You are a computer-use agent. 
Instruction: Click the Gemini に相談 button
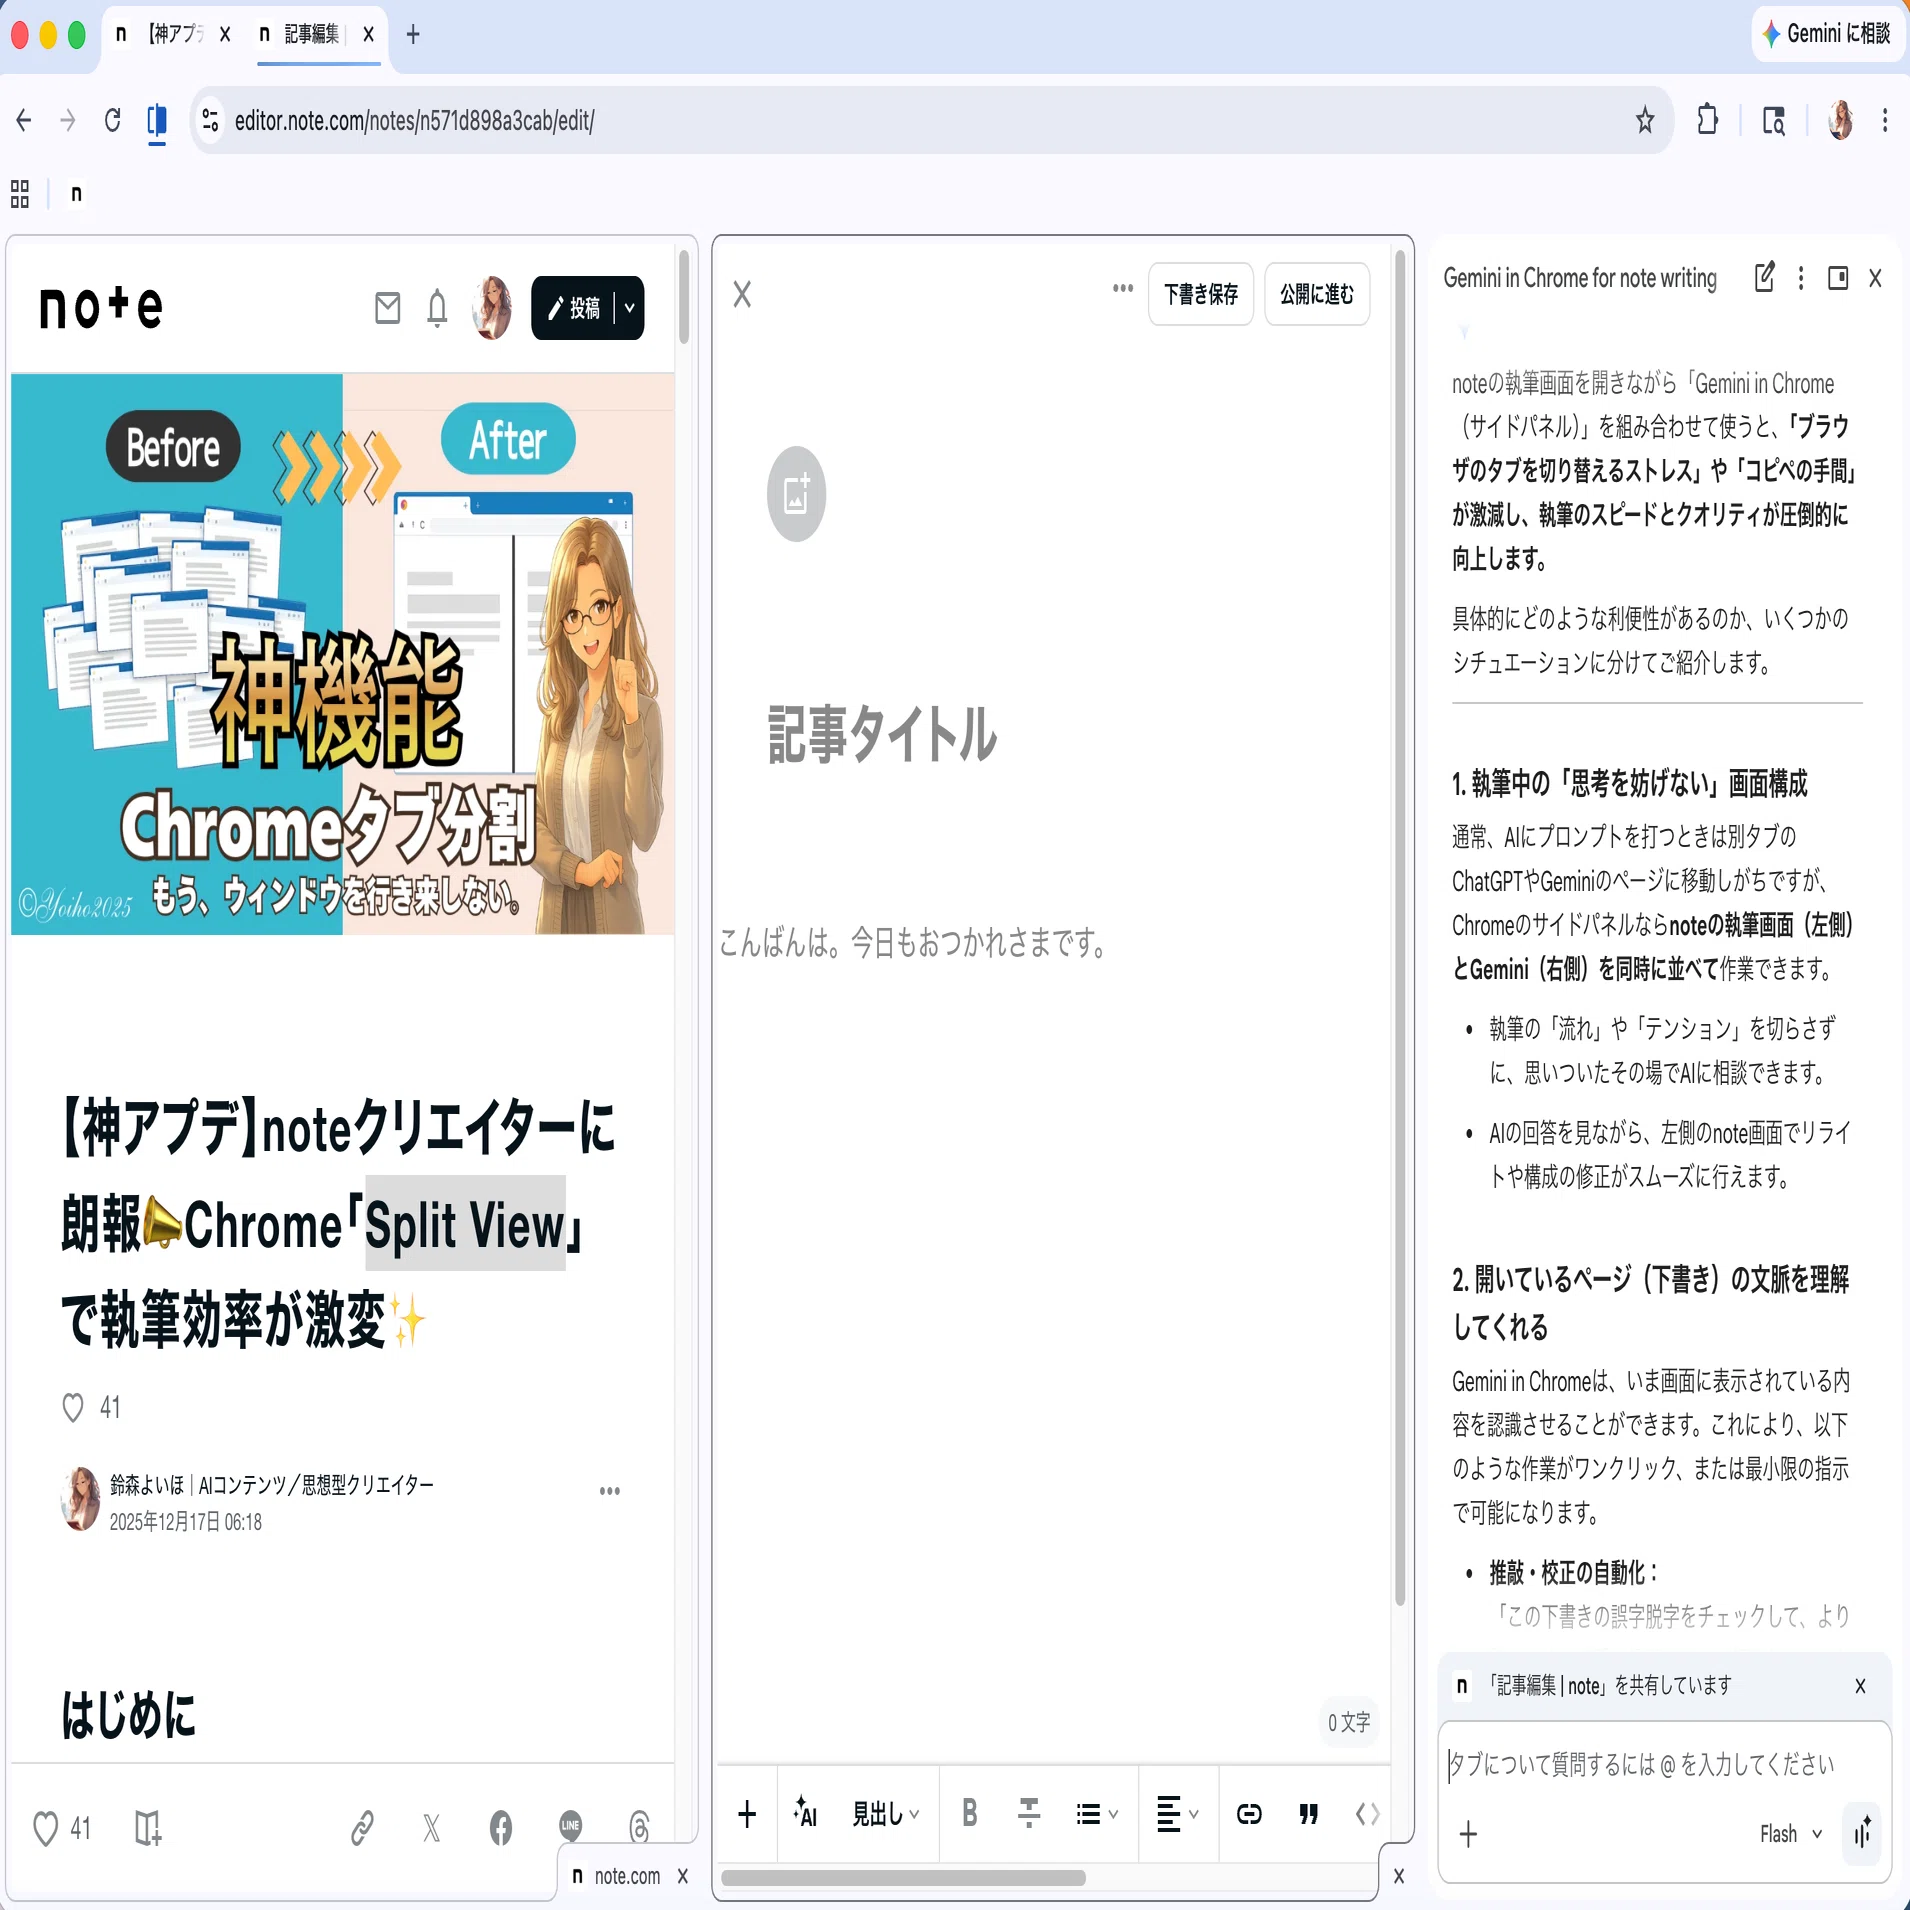pyautogui.click(x=1826, y=34)
